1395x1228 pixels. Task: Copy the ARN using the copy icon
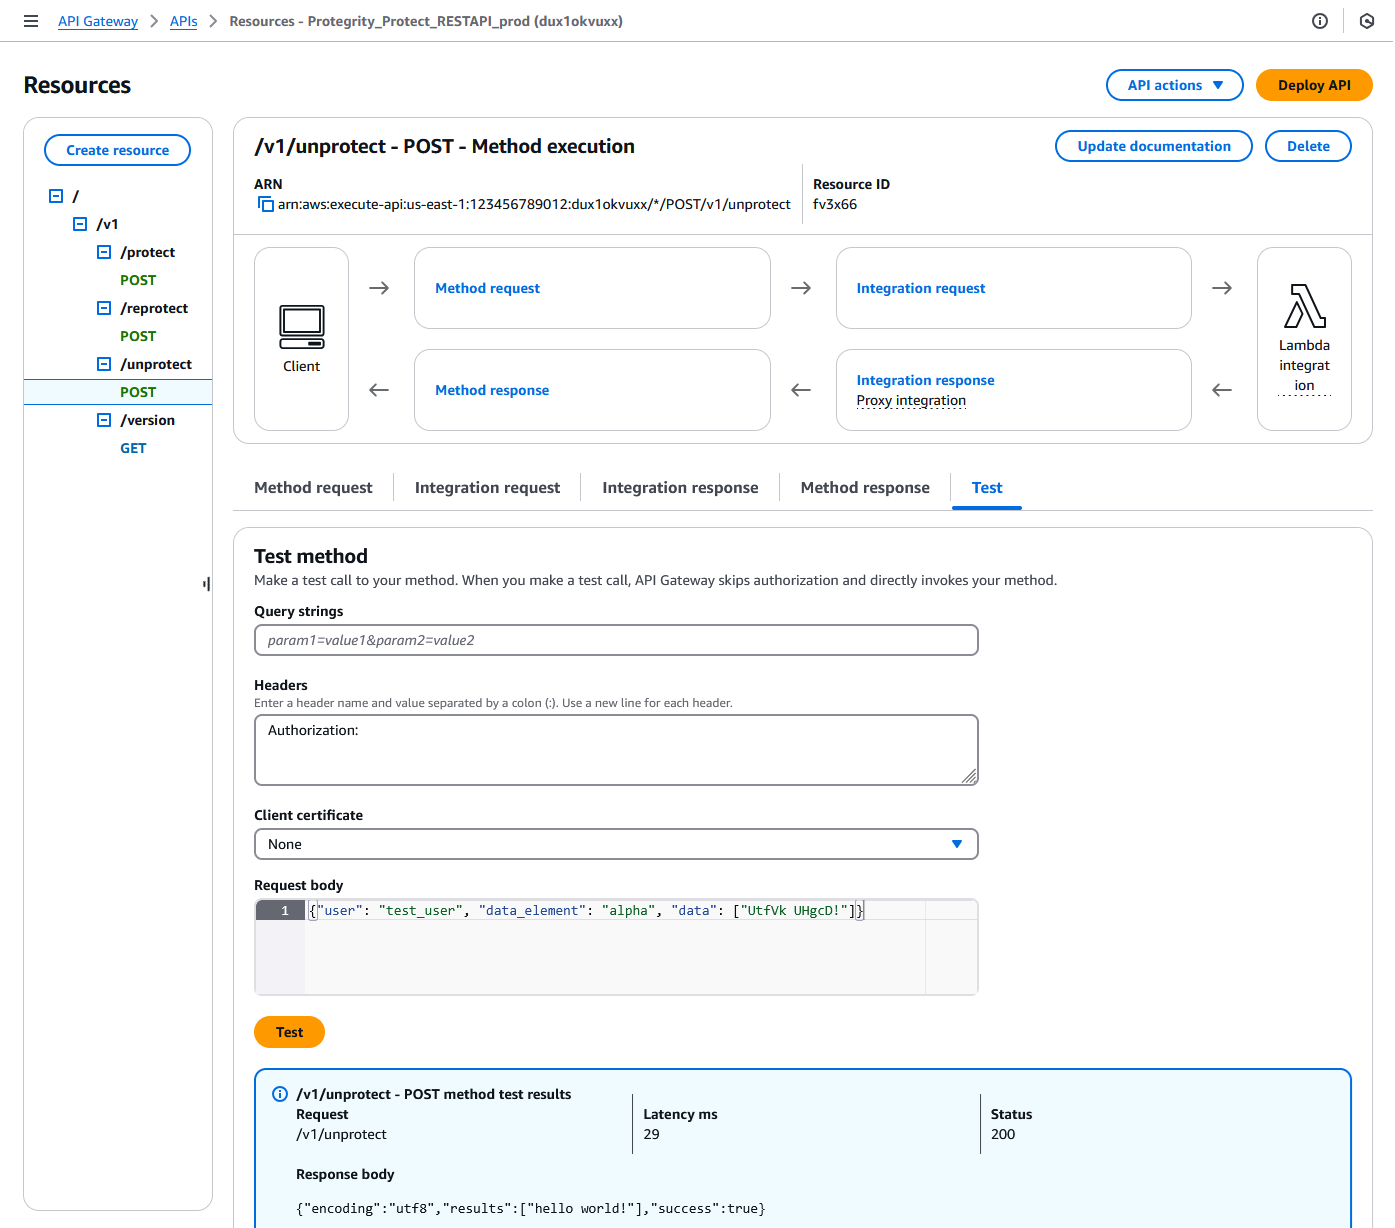point(266,204)
